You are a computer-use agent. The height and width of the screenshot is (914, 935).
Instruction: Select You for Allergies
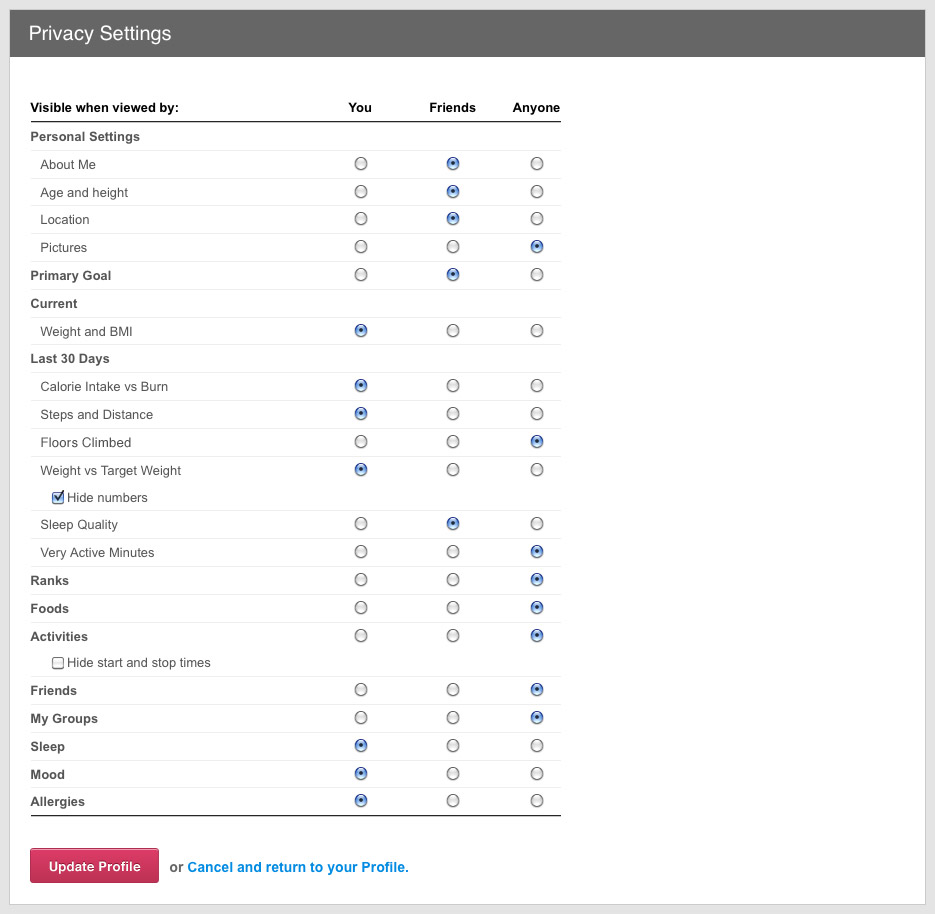click(x=361, y=801)
